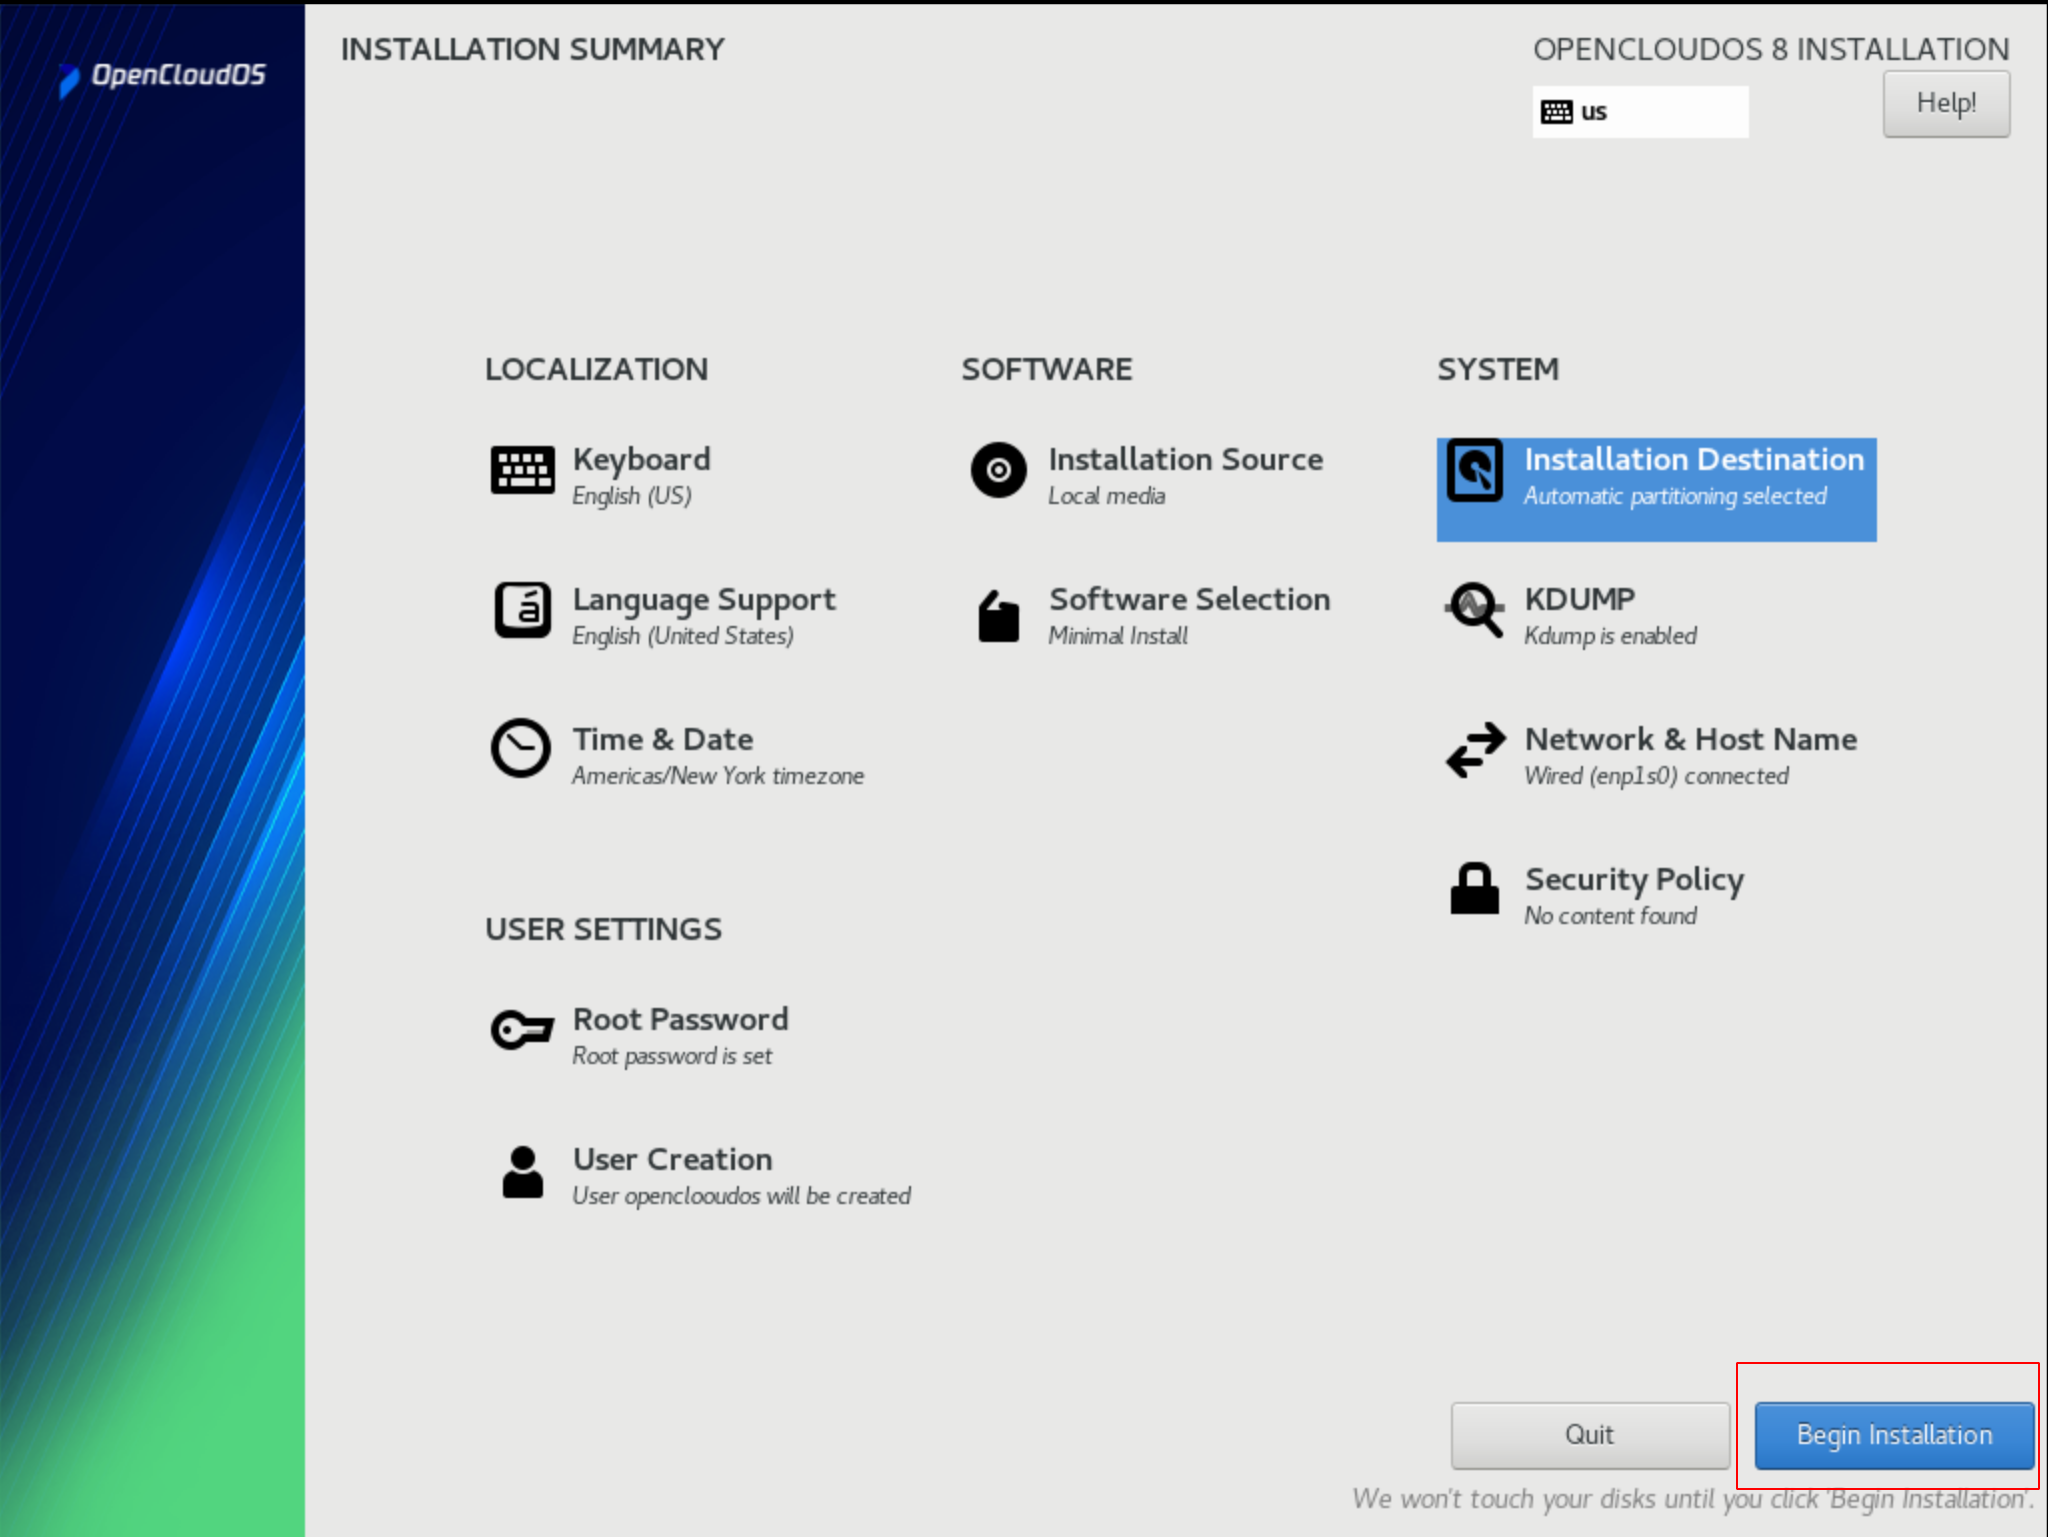Click 'English (US)' keyboard status text
This screenshot has width=2048, height=1537.
[632, 496]
